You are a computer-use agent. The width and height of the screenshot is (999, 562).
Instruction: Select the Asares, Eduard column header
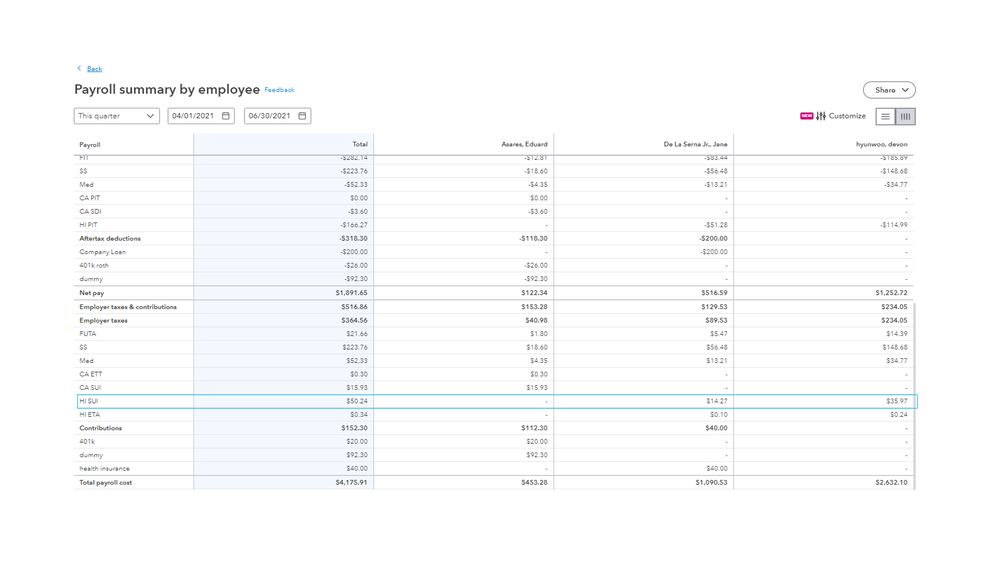pyautogui.click(x=524, y=144)
